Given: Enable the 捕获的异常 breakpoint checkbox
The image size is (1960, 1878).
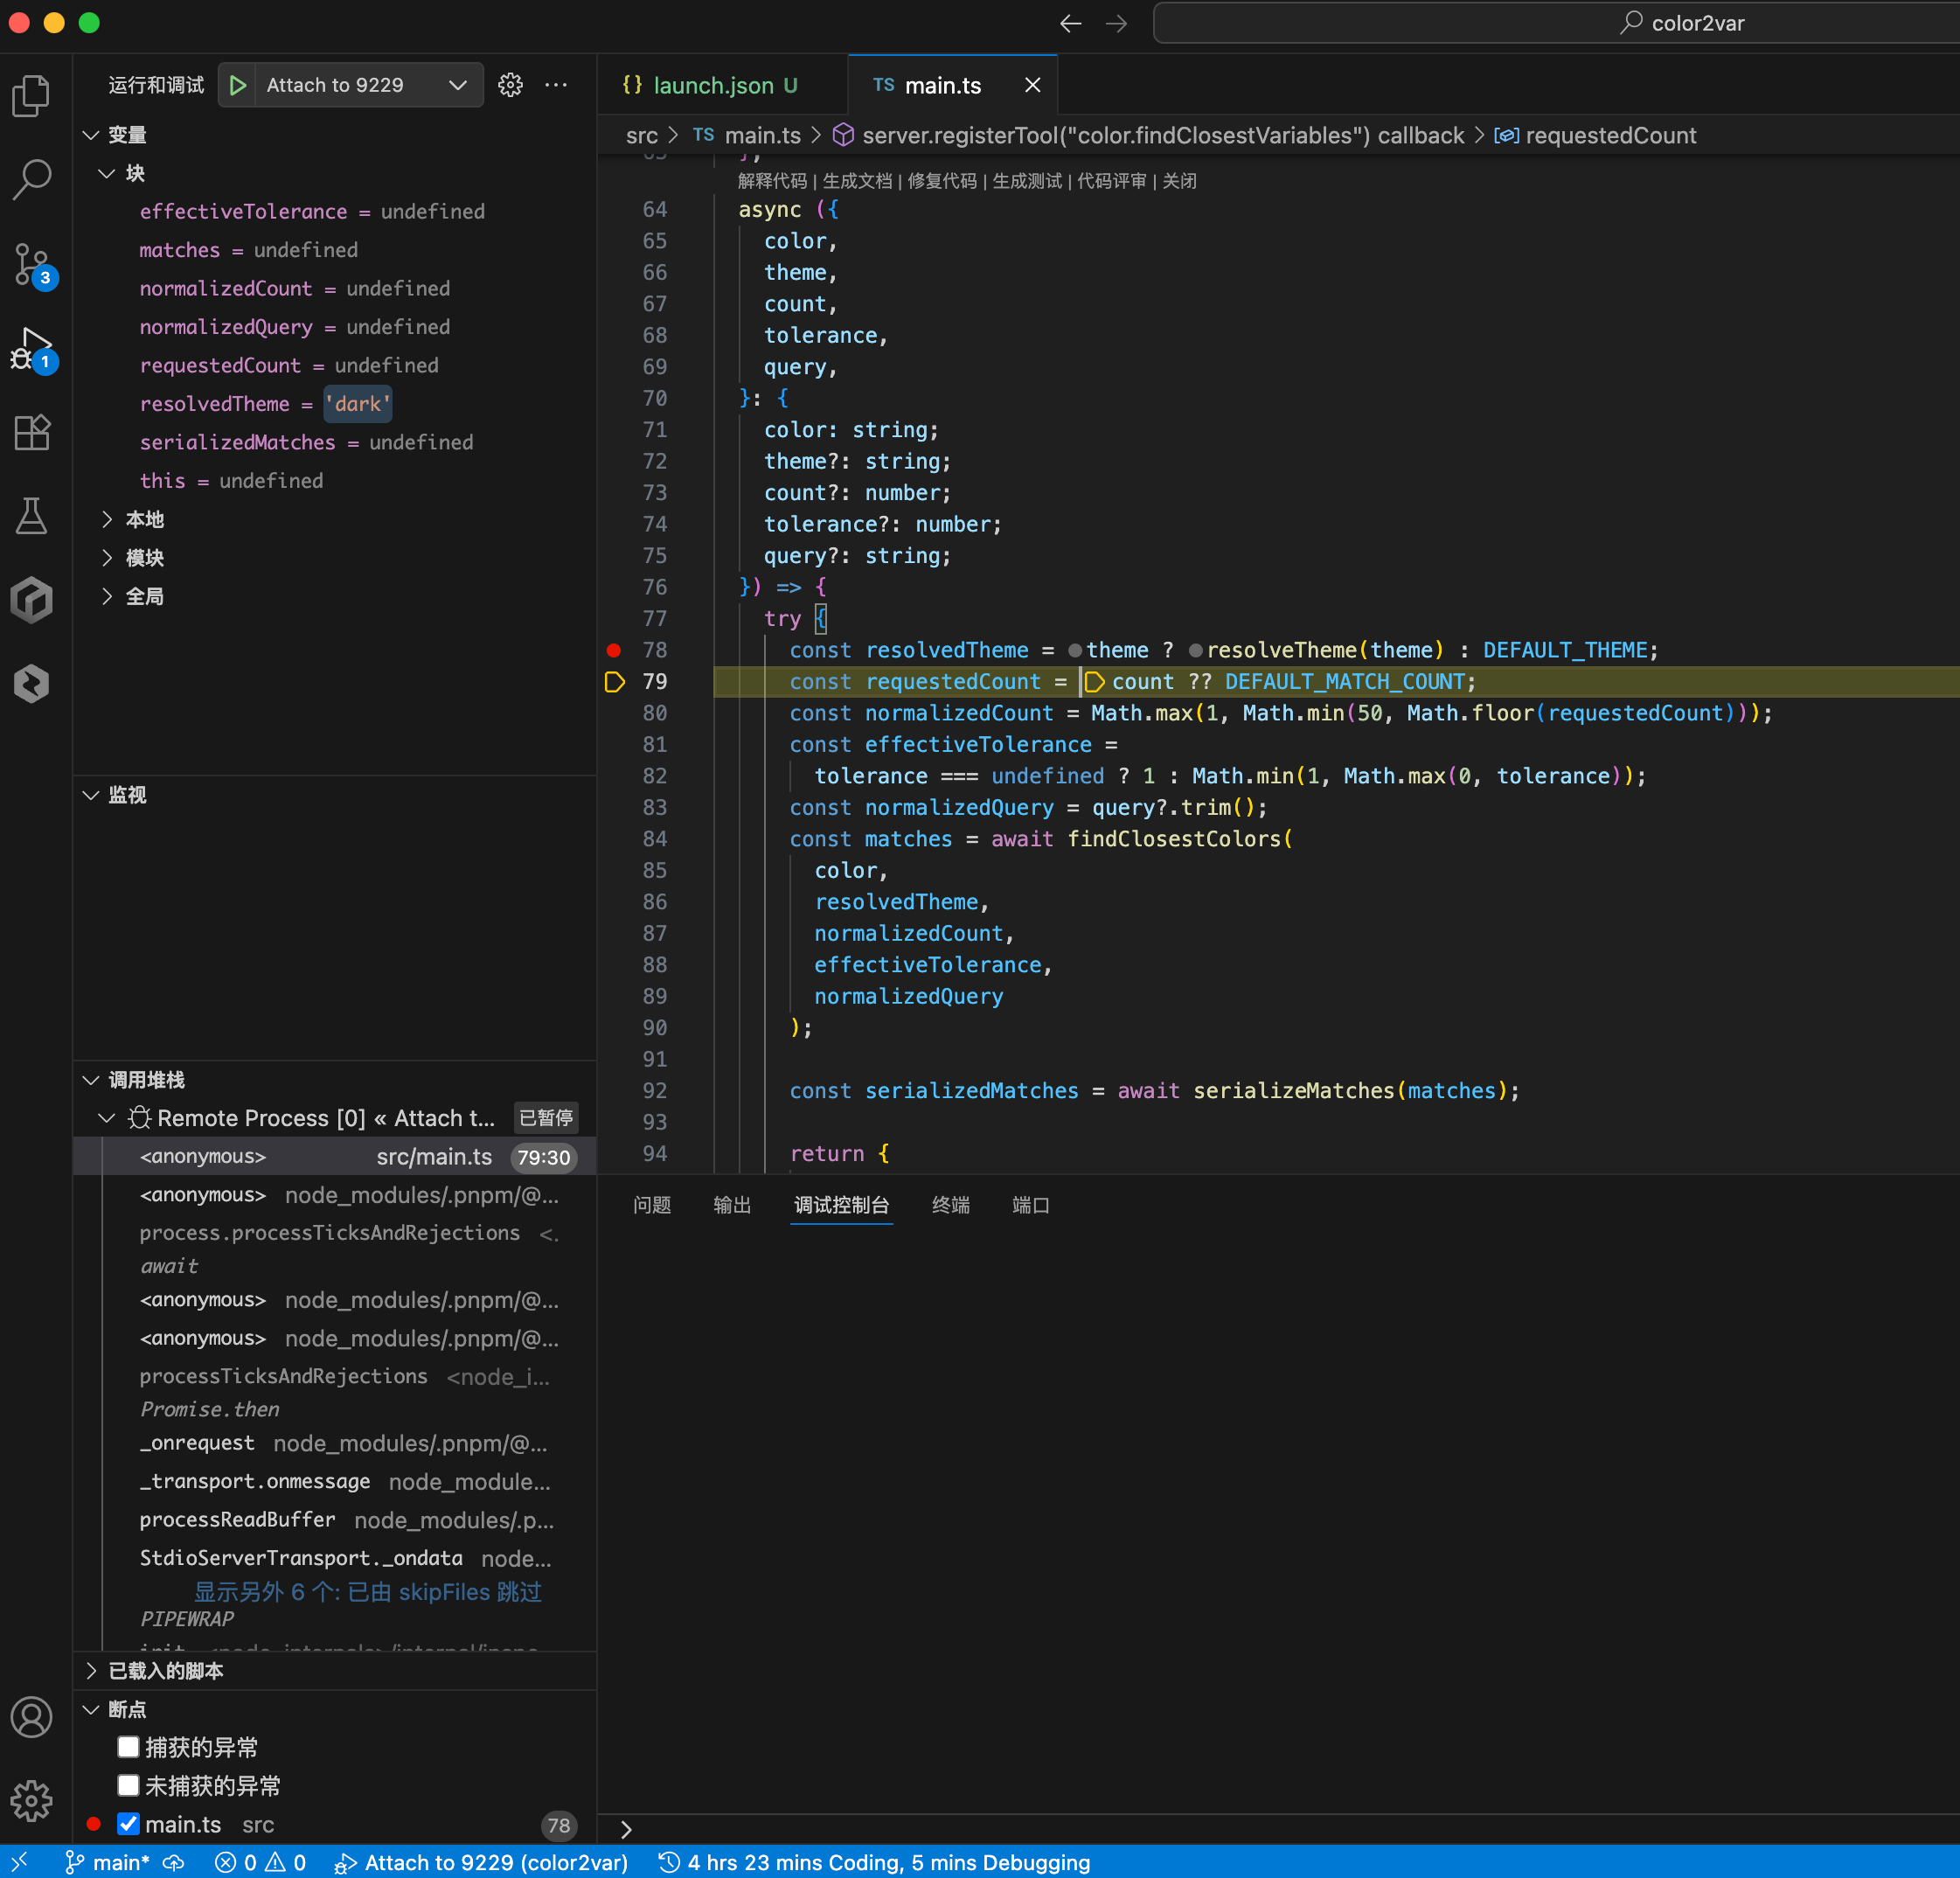Looking at the screenshot, I should click(128, 1747).
